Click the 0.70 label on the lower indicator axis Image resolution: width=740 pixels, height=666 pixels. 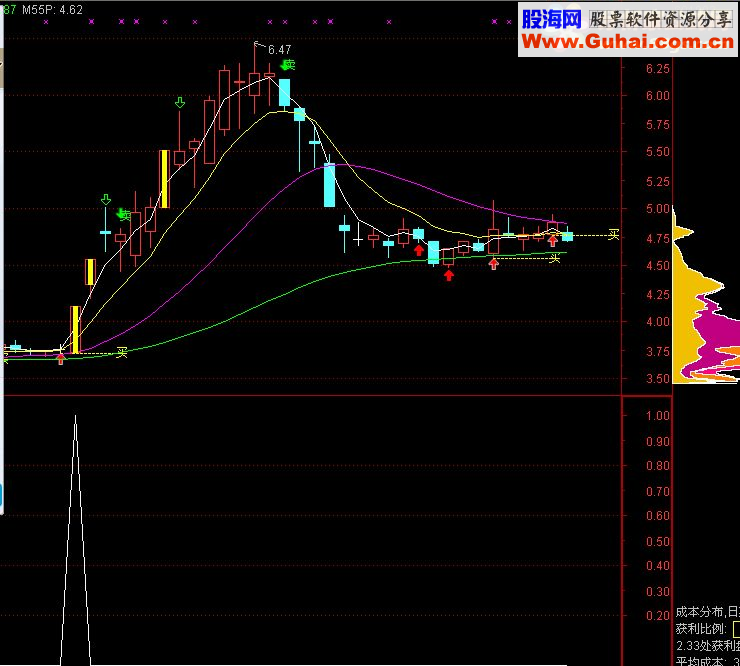pos(657,492)
